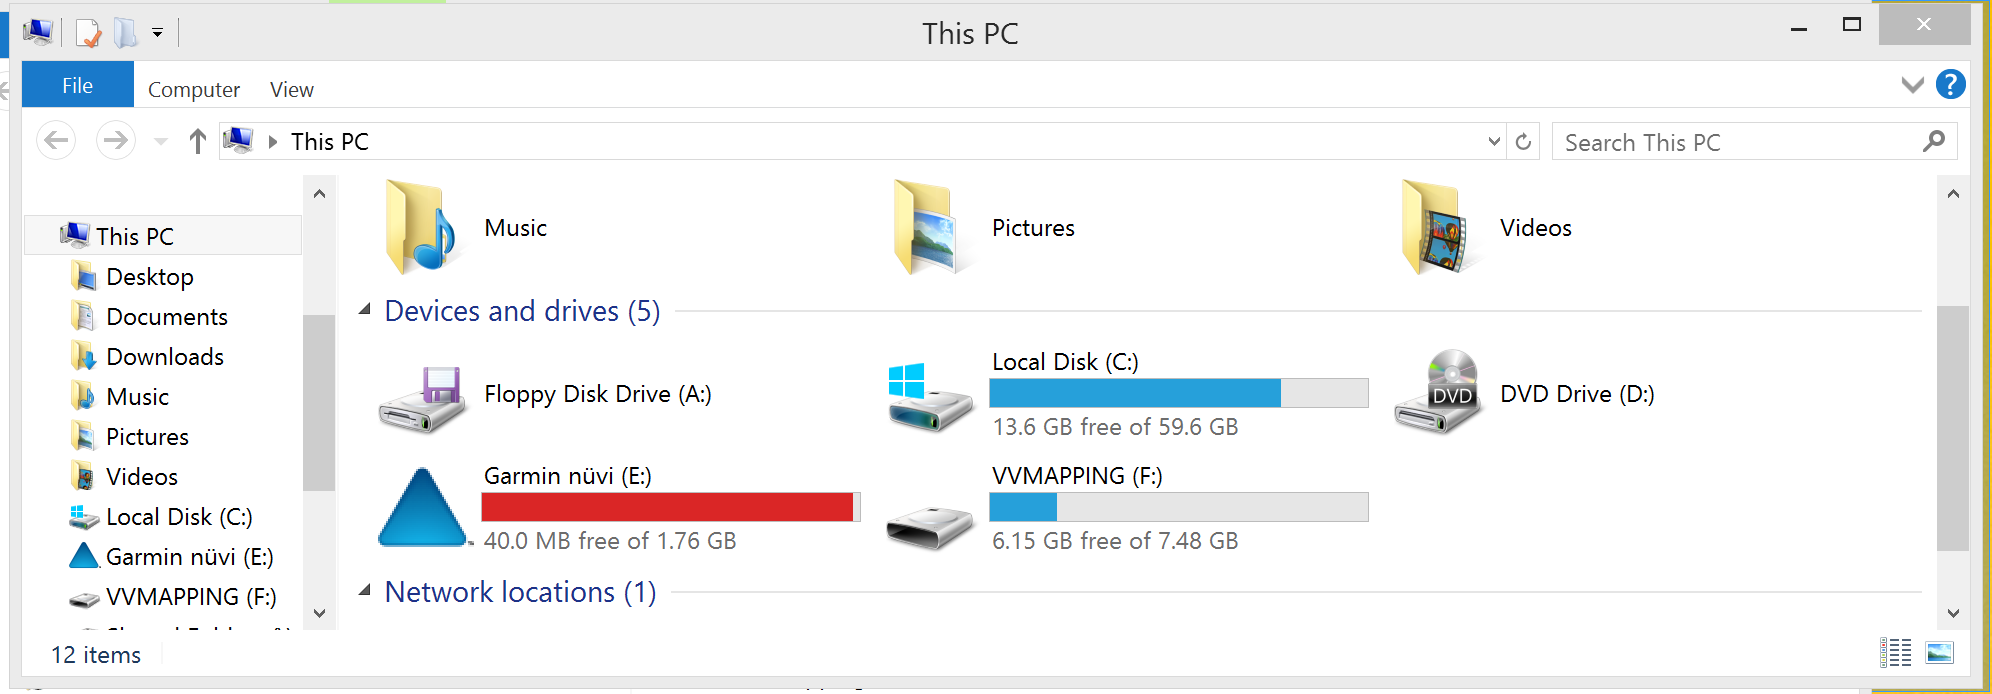This screenshot has width=1992, height=694.
Task: Open the Music folder icon in main pane
Action: [x=421, y=228]
